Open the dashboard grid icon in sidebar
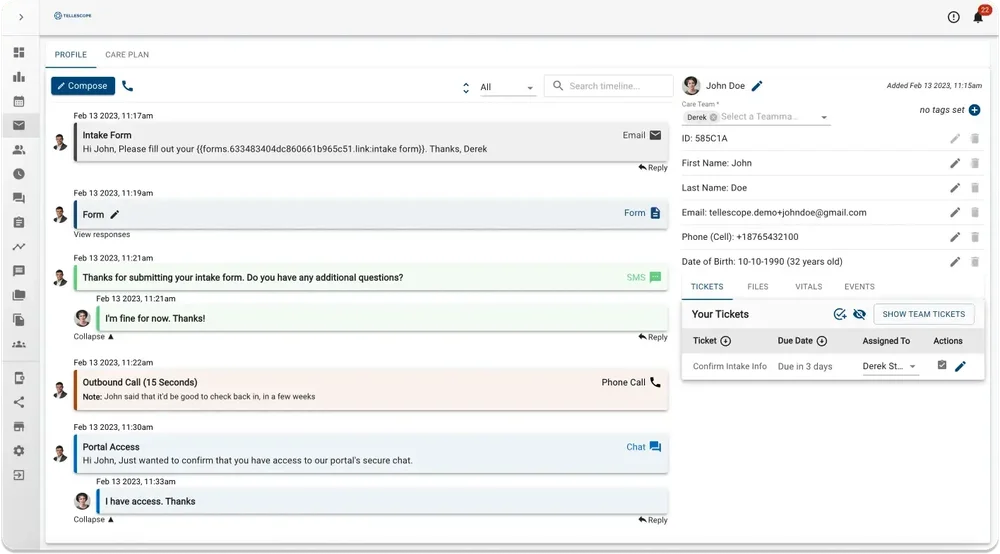Viewport: 1000px width, 554px height. [x=19, y=52]
